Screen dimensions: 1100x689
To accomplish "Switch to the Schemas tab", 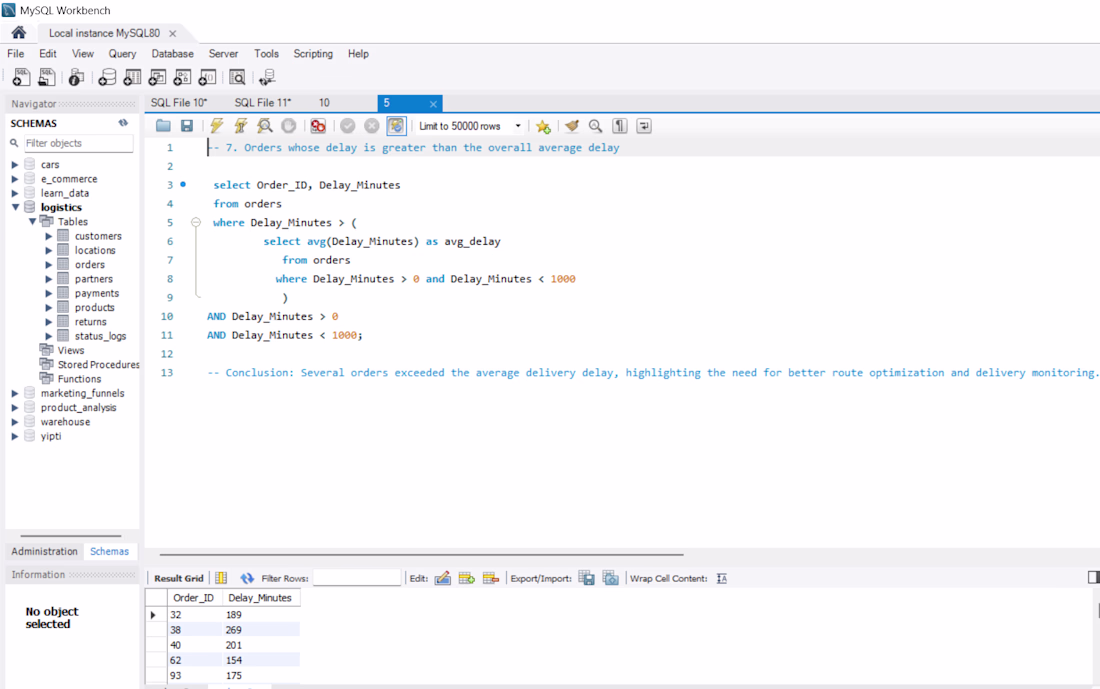I will 109,551.
